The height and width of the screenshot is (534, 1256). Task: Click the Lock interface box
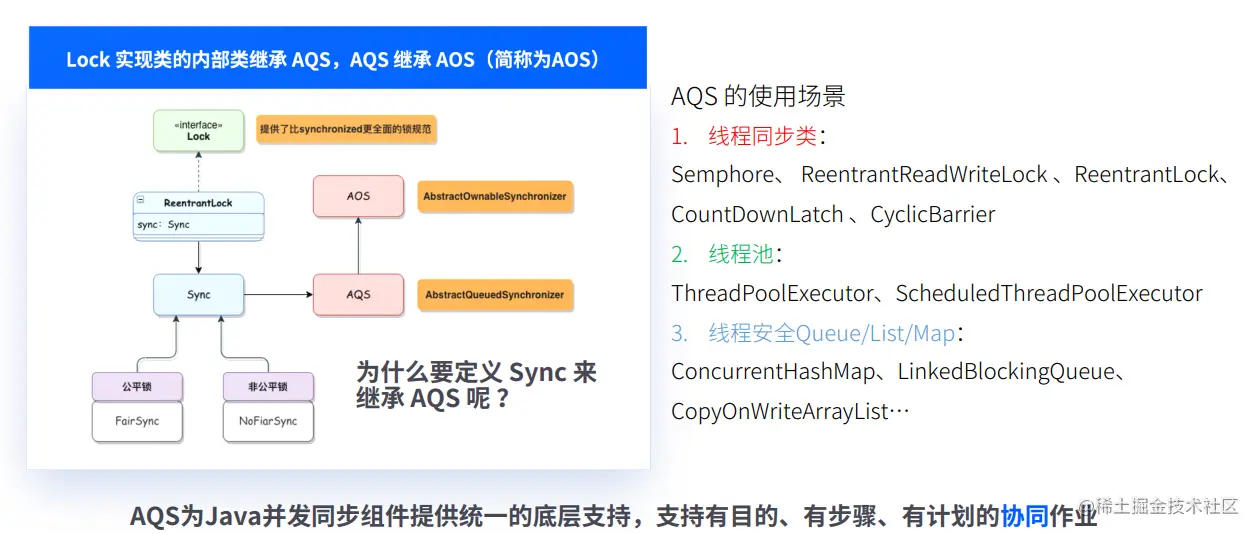[x=198, y=131]
